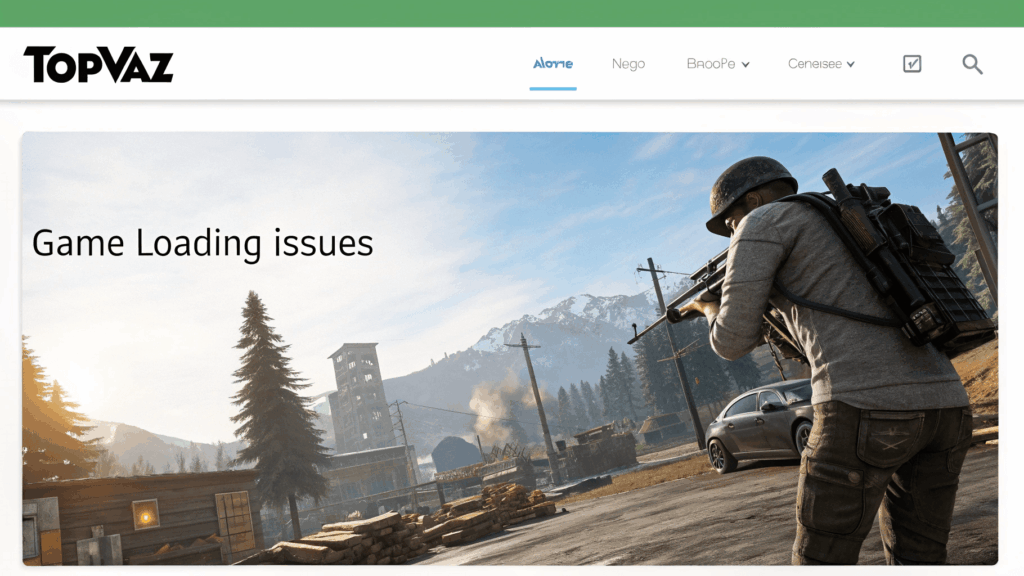This screenshot has height=576, width=1024.
Task: Open the search magnifier icon
Action: (x=972, y=64)
